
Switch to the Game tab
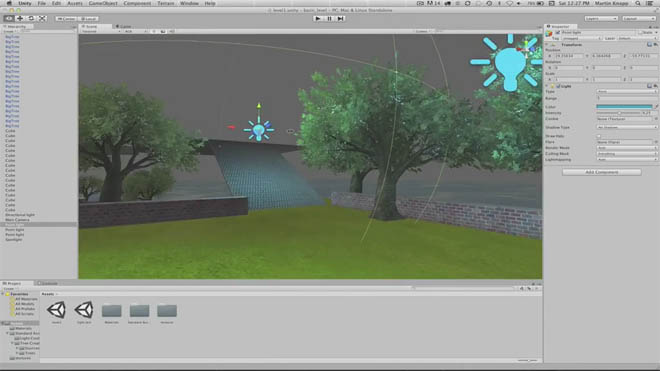click(124, 27)
